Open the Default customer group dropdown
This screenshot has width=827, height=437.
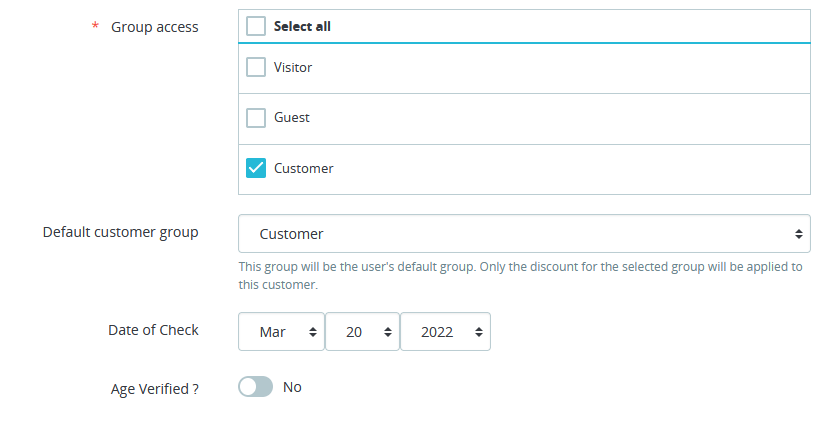tap(523, 234)
